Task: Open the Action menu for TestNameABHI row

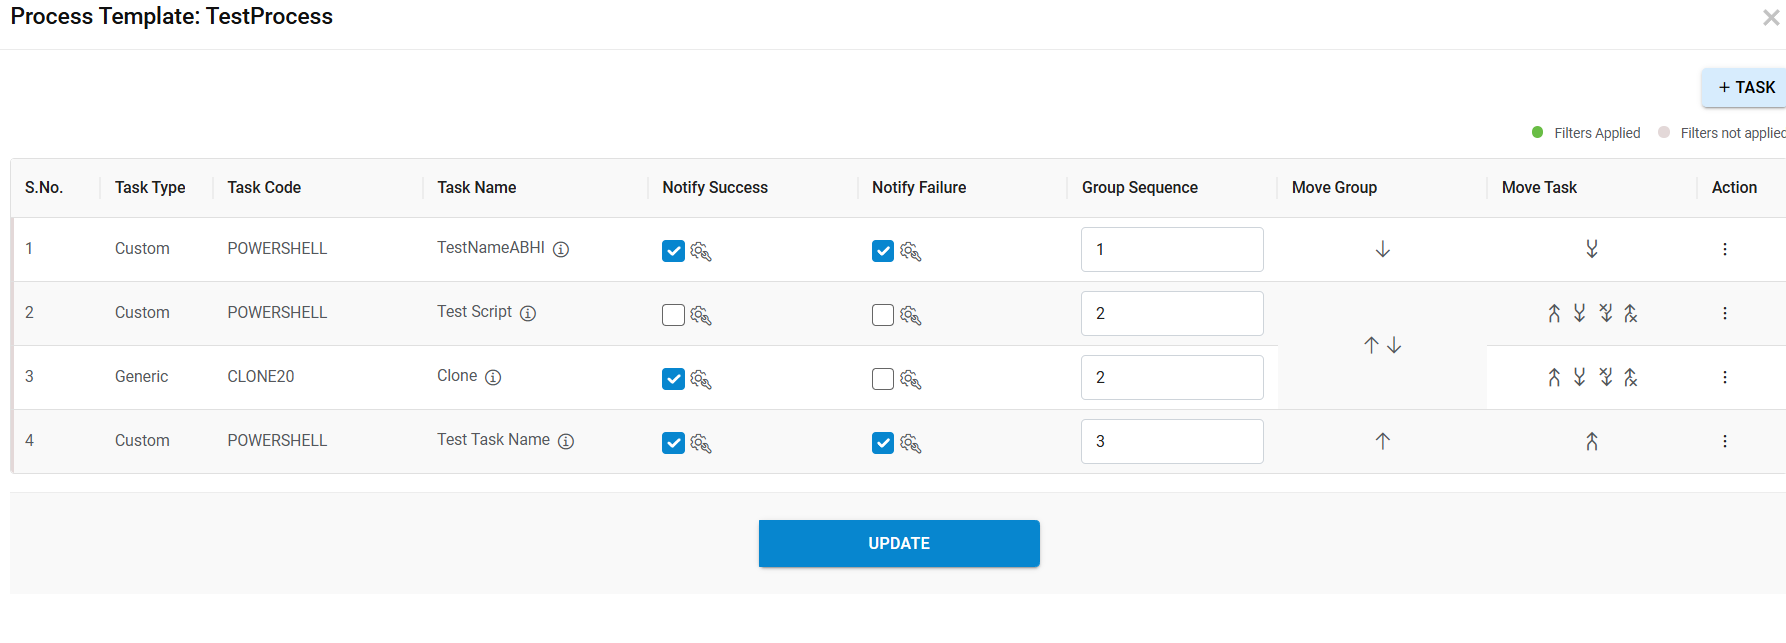Action: pos(1724,249)
